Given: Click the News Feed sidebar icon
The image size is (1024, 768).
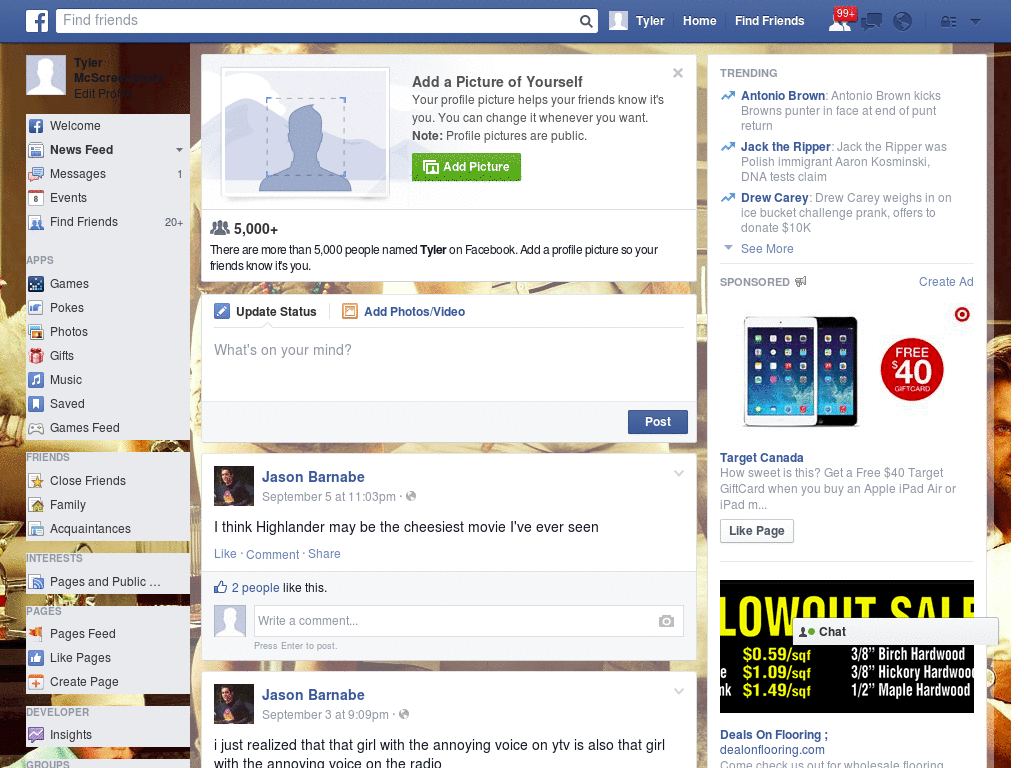Looking at the screenshot, I should click(36, 150).
